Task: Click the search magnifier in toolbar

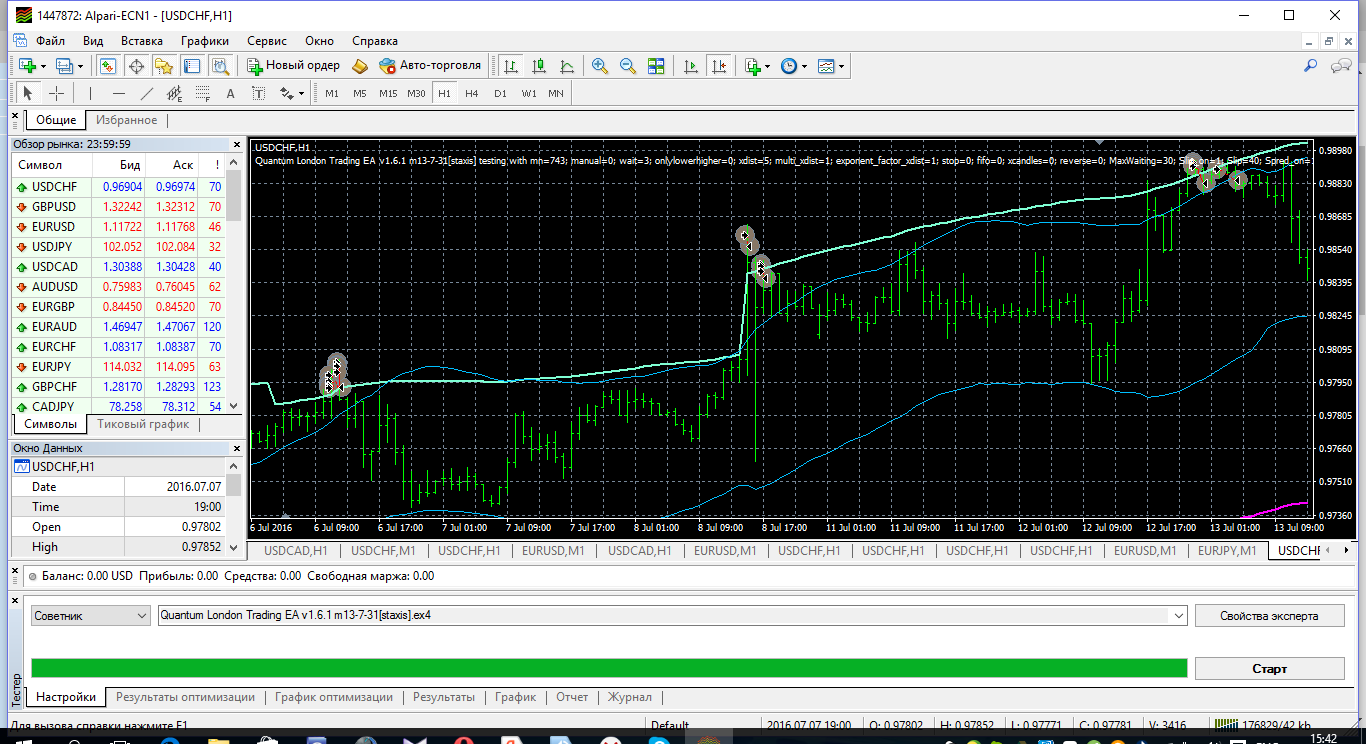Action: (x=1310, y=65)
